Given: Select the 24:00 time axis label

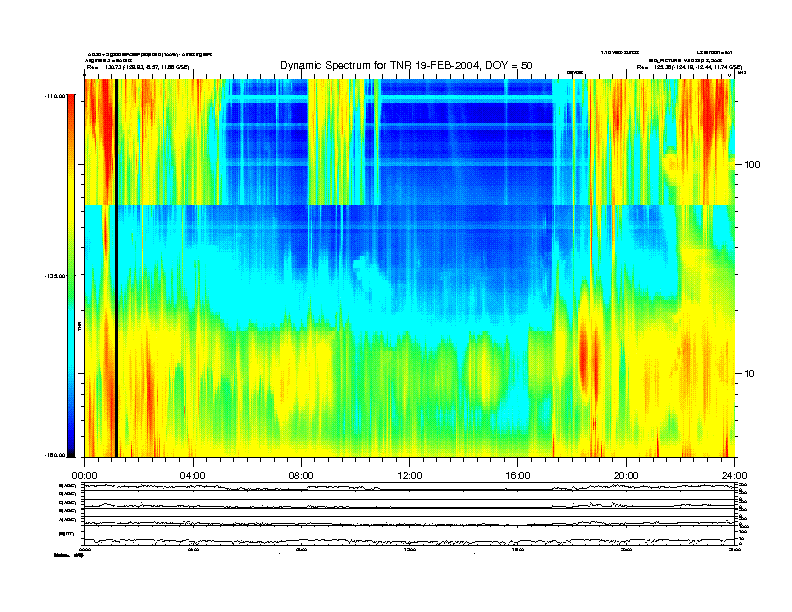Looking at the screenshot, I should coord(734,476).
